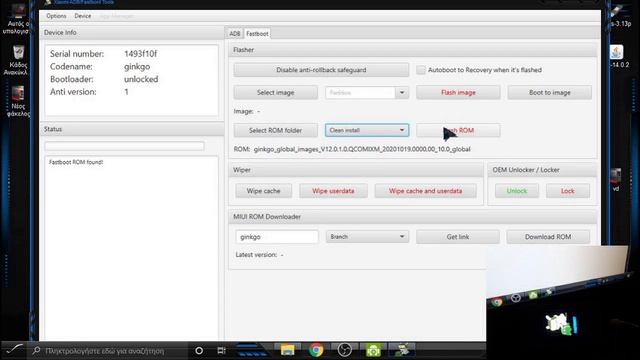This screenshot has height=360, width=640.
Task: Open the Options menu
Action: point(56,16)
